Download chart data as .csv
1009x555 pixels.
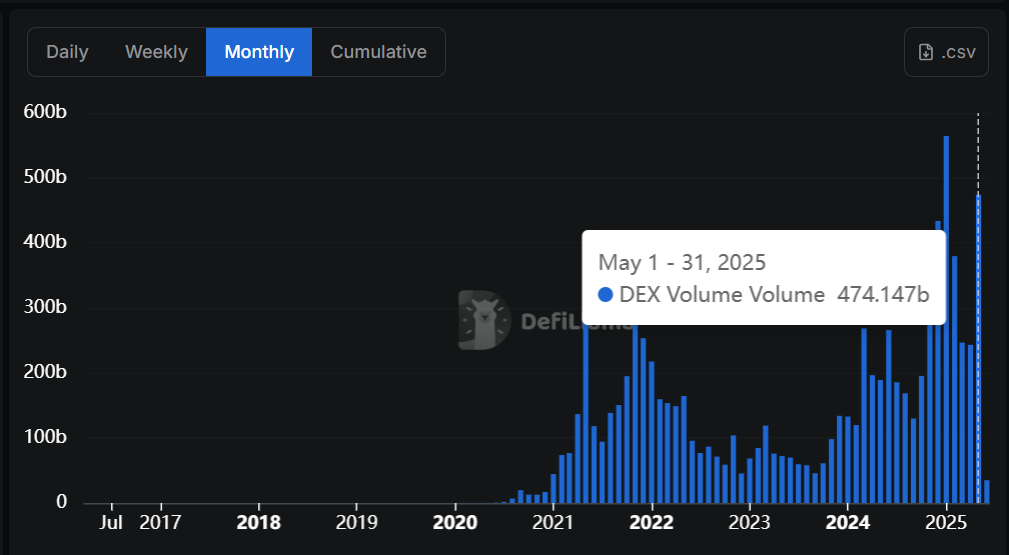[x=946, y=52]
